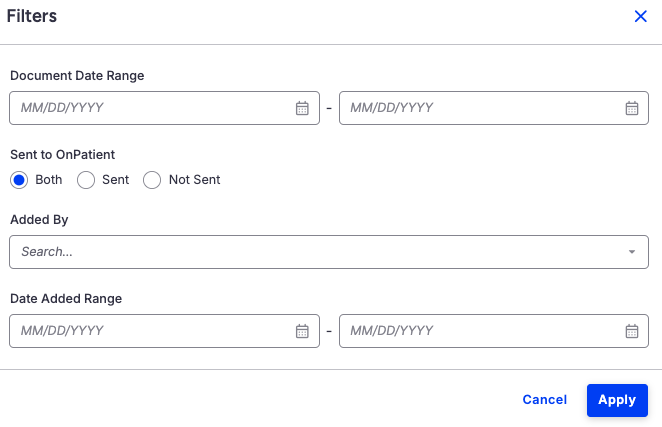Click the Document Date Range end date field
Viewport: 662px width, 427px height.
(480, 108)
